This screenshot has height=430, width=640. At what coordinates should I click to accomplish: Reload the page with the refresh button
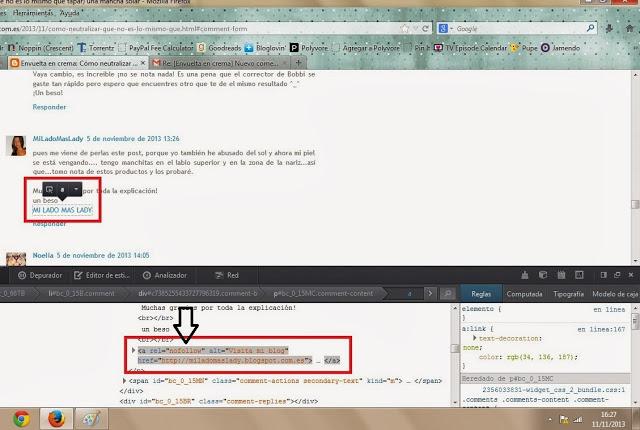425,29
